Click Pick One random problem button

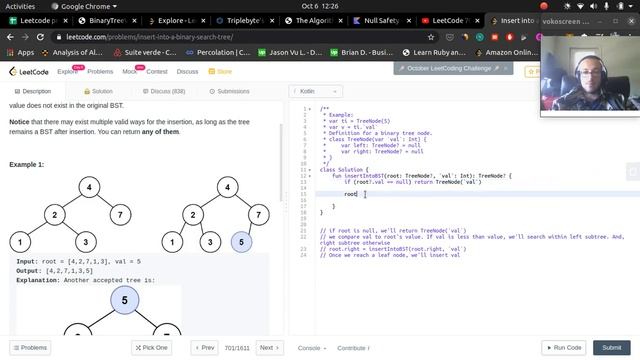point(151,348)
